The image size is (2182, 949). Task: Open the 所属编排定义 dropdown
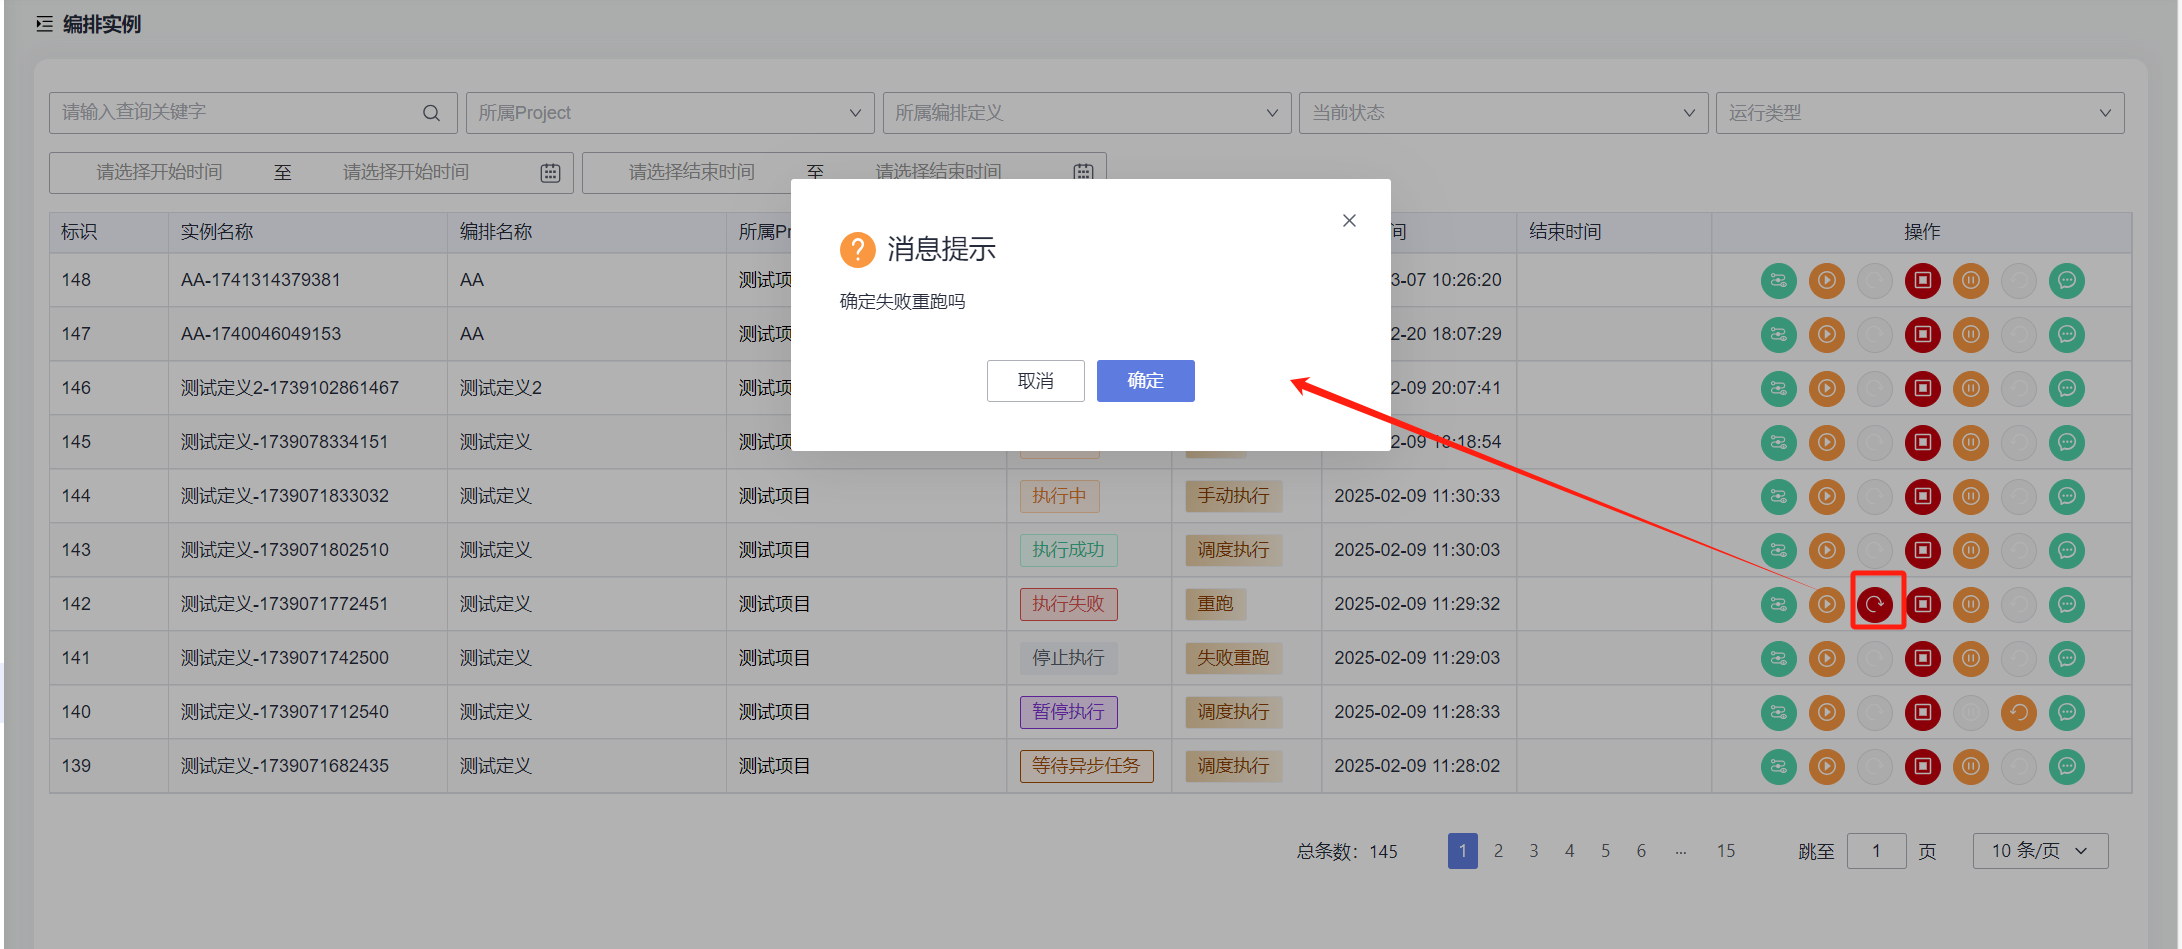1087,113
